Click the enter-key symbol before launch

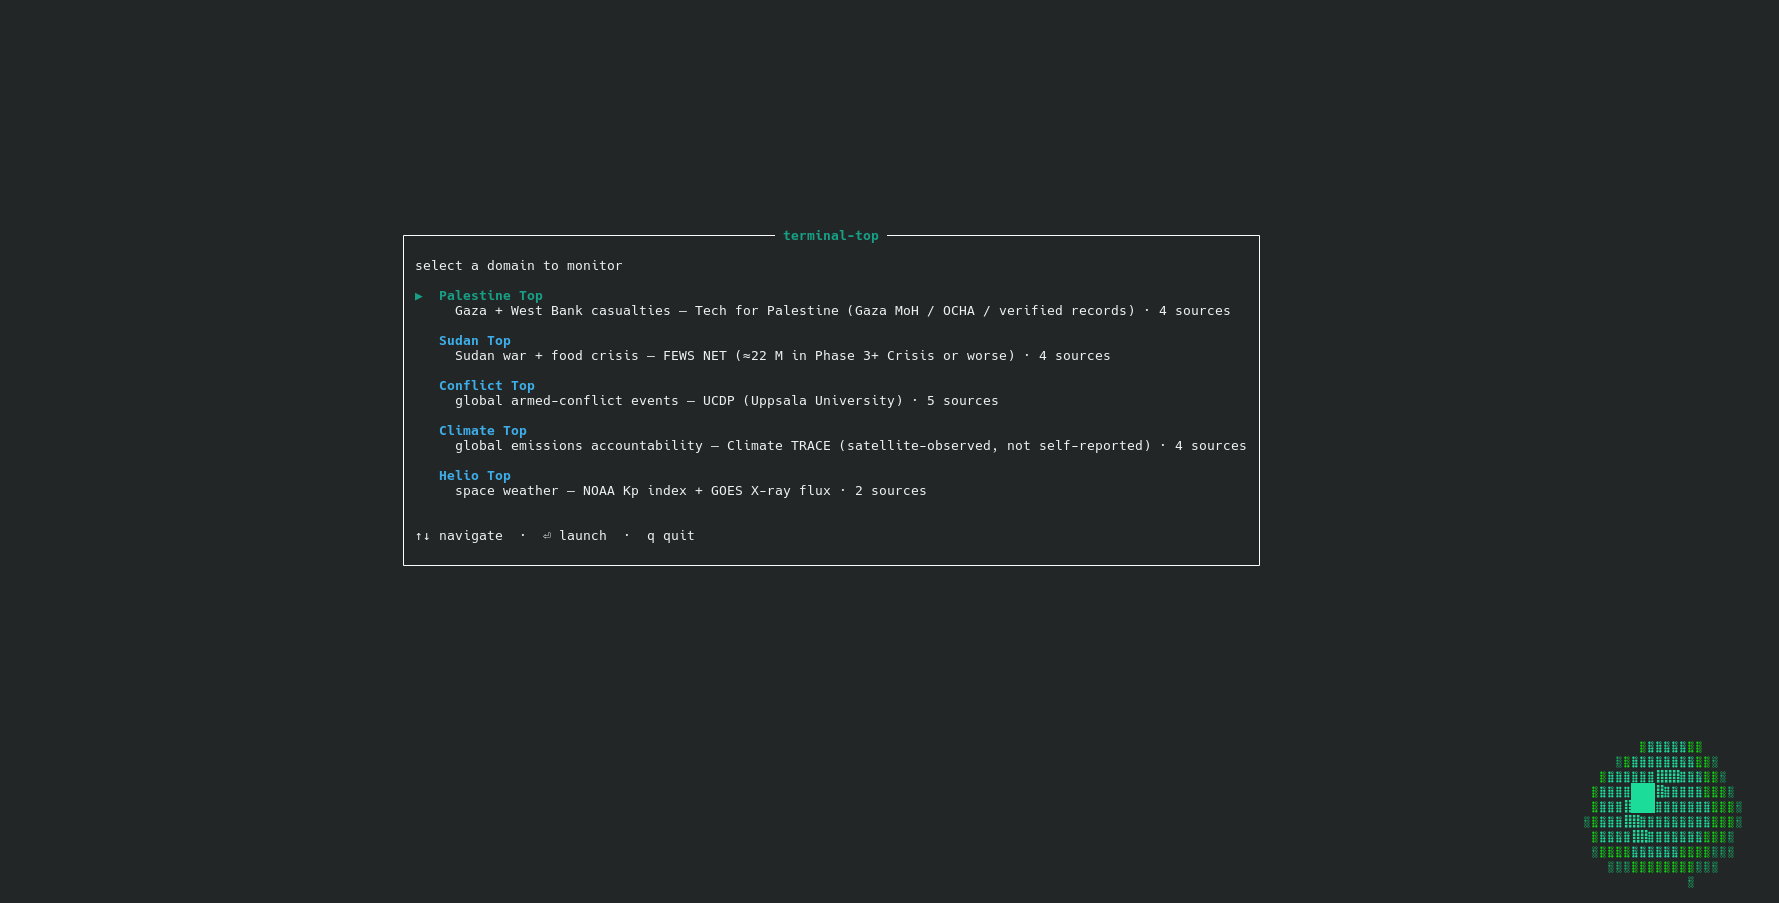(547, 536)
